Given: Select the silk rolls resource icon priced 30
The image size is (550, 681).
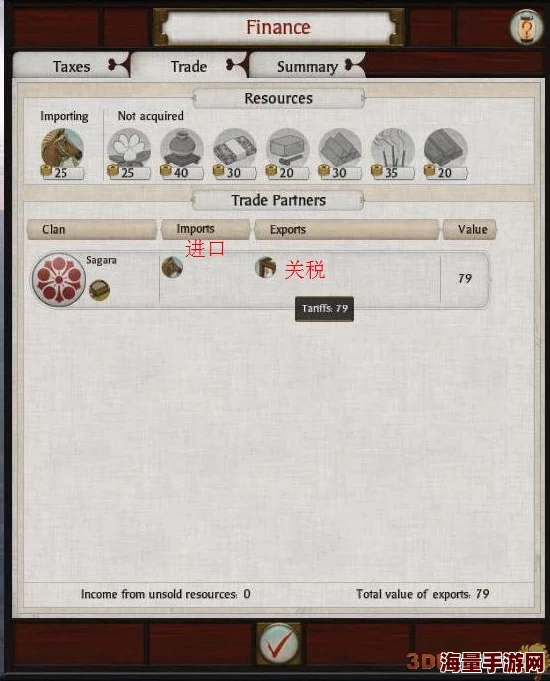Looking at the screenshot, I should tap(235, 149).
